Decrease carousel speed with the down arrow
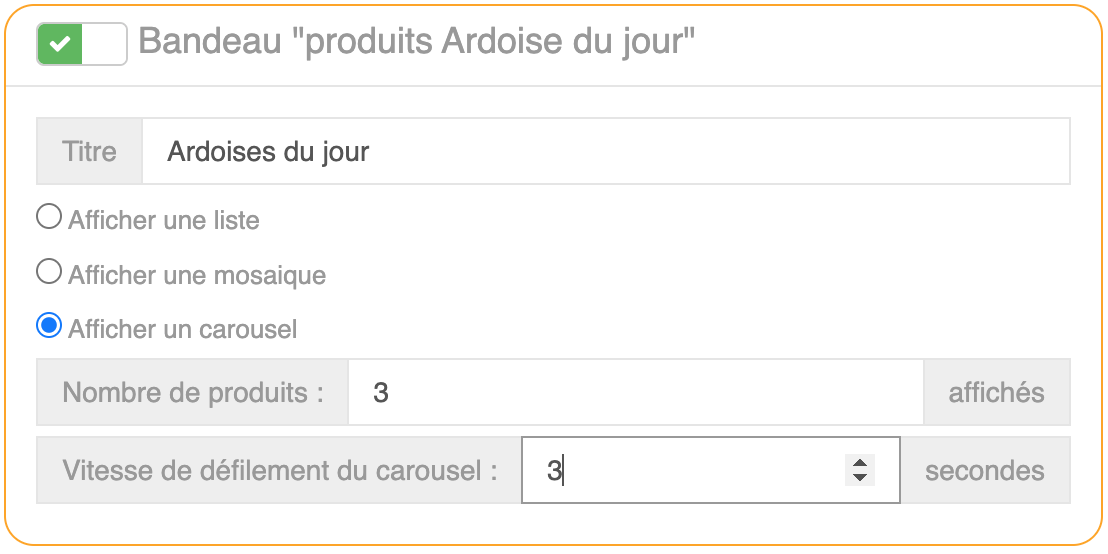1108x554 pixels. click(859, 478)
